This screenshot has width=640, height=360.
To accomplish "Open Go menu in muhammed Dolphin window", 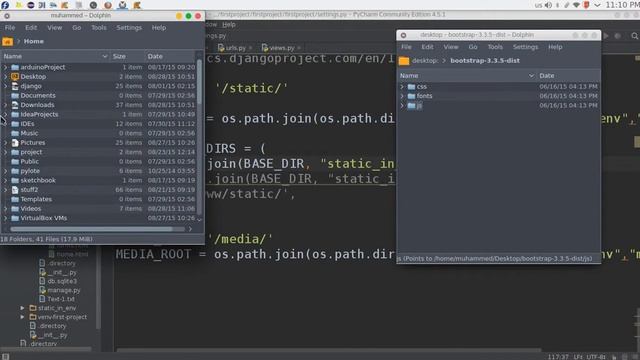I will point(76,27).
